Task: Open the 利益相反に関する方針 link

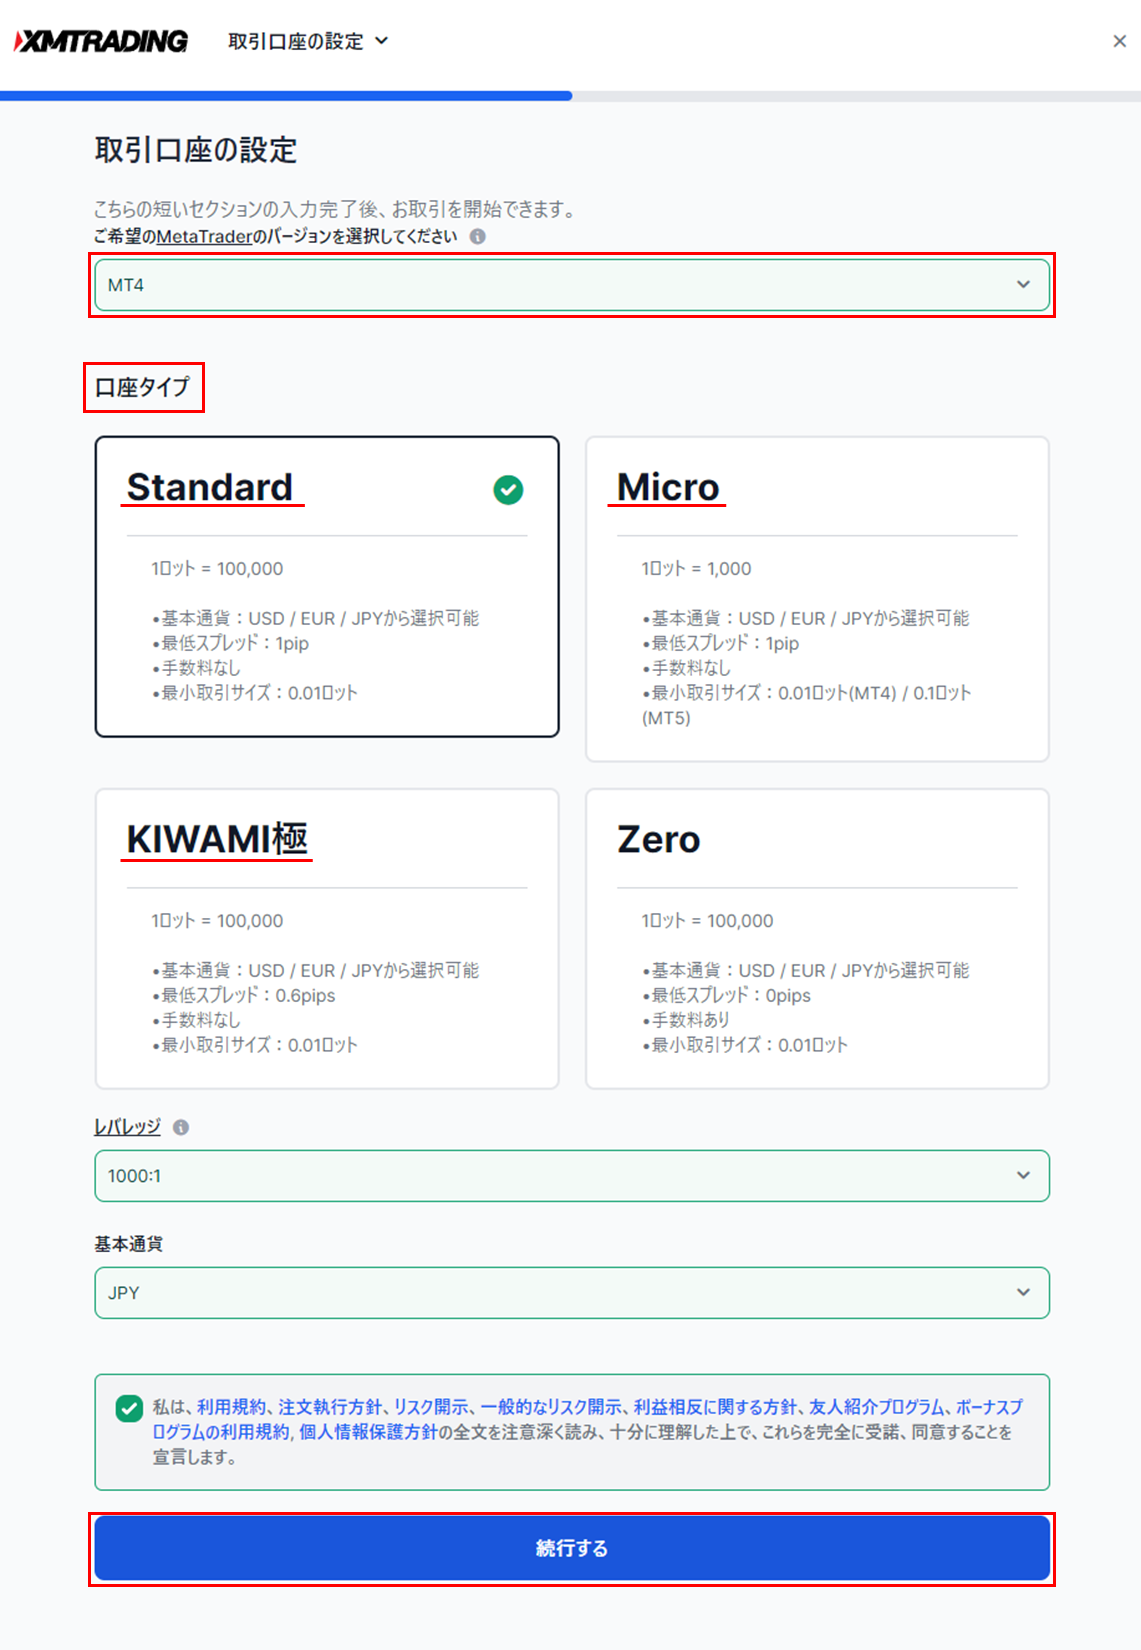Action: click(x=716, y=1407)
